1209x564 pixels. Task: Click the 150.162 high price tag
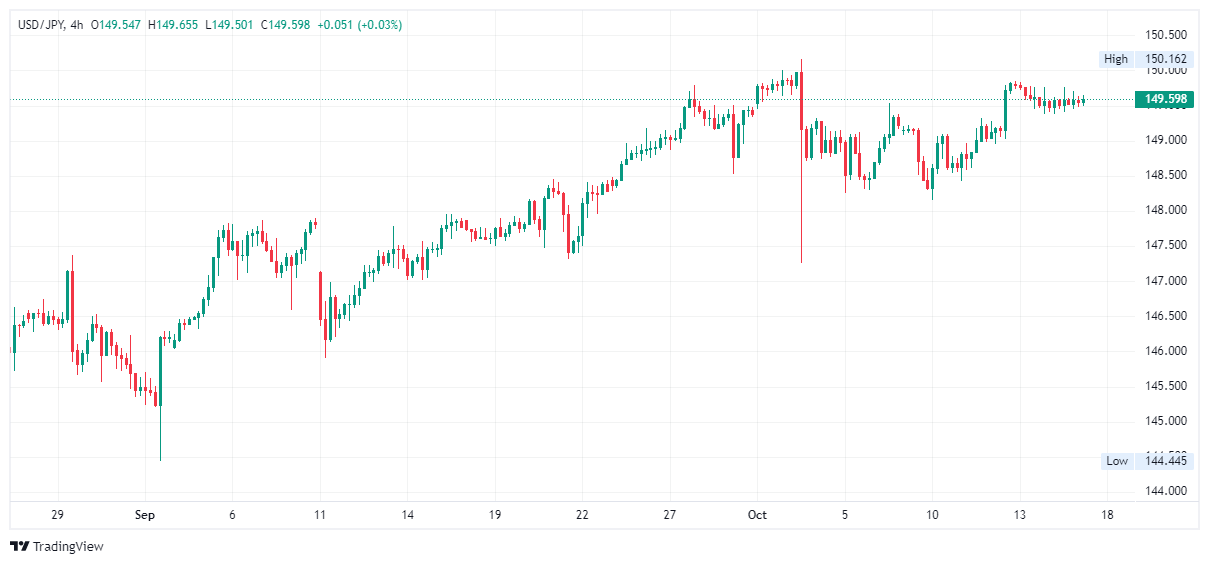coord(1164,59)
